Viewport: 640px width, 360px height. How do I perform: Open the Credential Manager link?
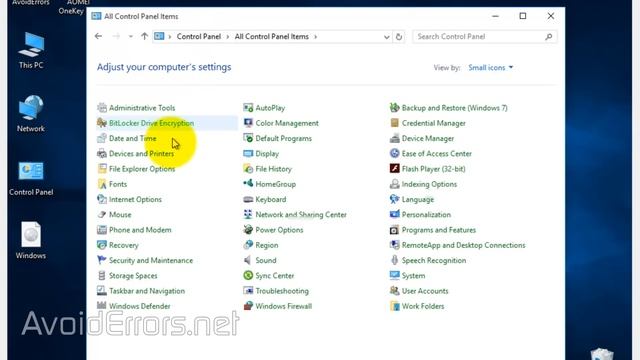(x=433, y=123)
